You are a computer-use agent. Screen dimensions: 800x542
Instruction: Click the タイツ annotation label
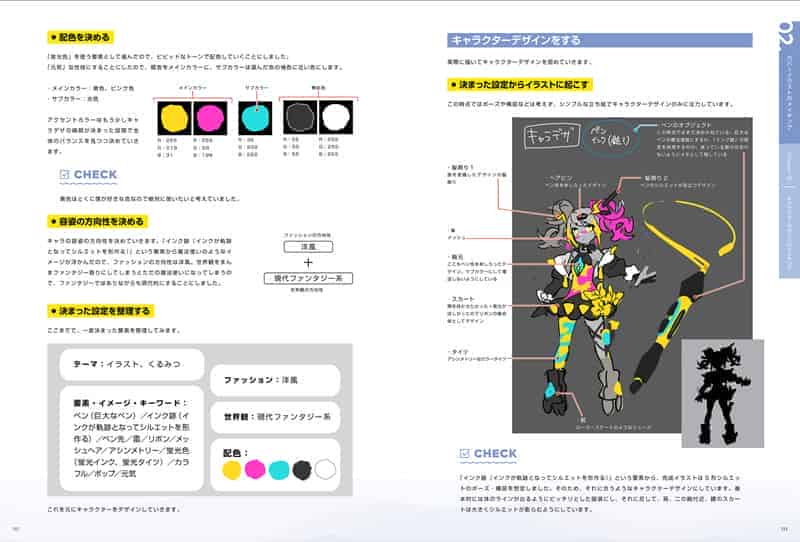459,352
